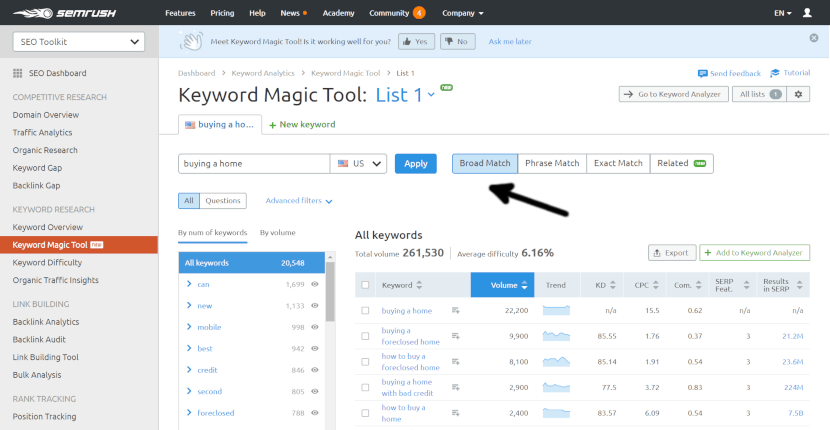Image resolution: width=830 pixels, height=430 pixels.
Task: Open the SEO Toolkit dropdown
Action: click(79, 42)
